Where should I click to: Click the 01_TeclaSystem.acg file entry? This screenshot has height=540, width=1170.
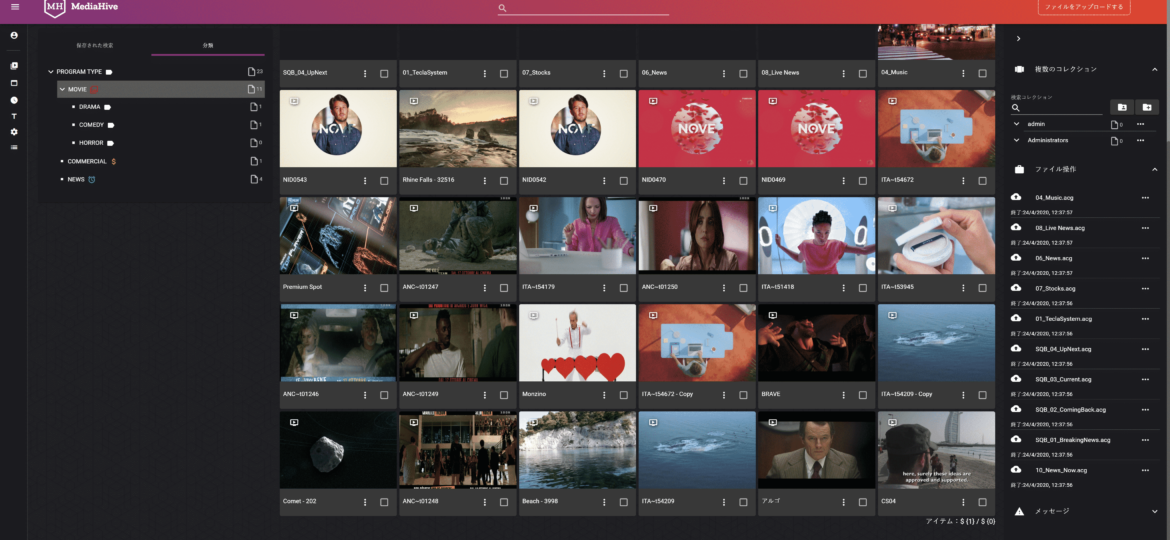pos(1063,318)
